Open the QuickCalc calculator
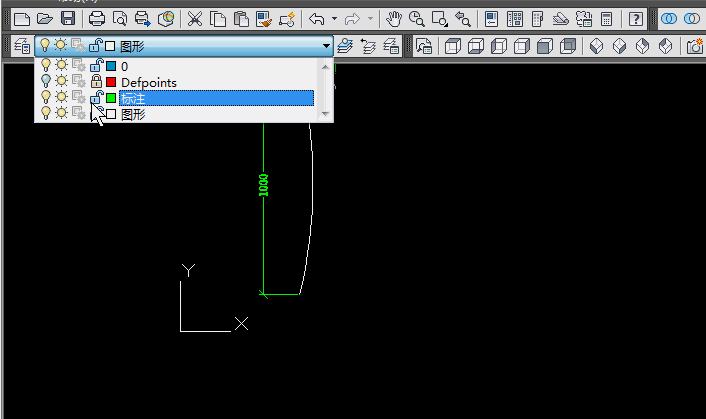706x419 pixels. 606,18
